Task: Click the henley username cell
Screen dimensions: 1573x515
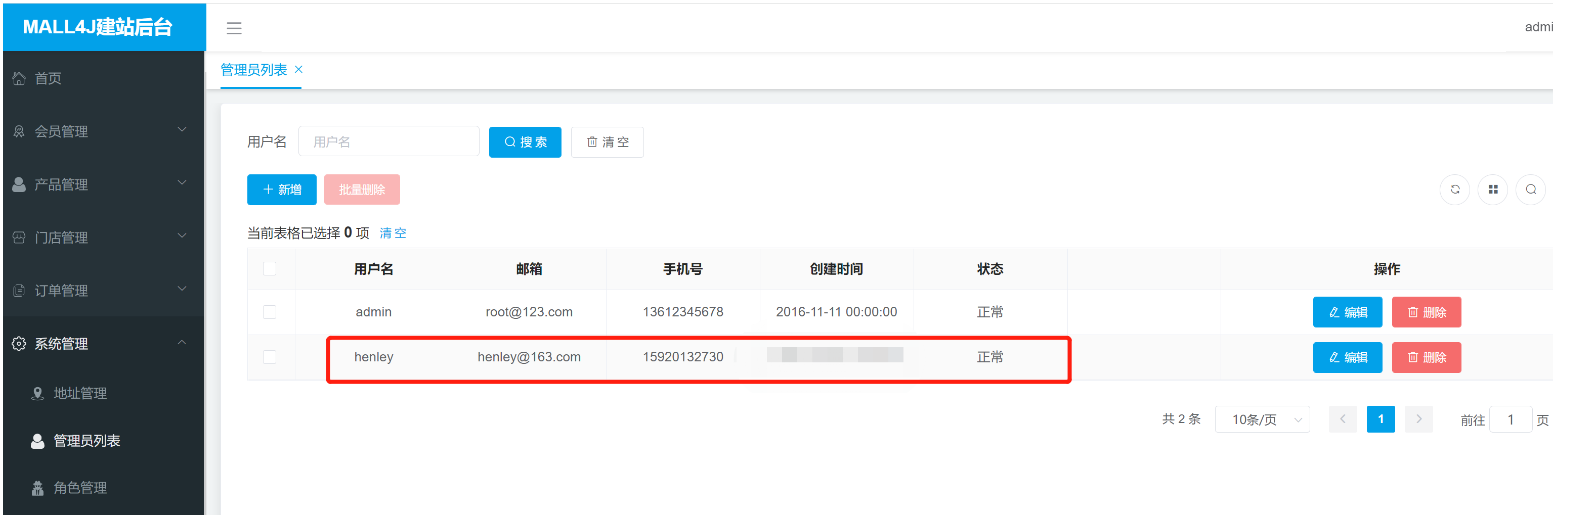Action: [x=374, y=357]
